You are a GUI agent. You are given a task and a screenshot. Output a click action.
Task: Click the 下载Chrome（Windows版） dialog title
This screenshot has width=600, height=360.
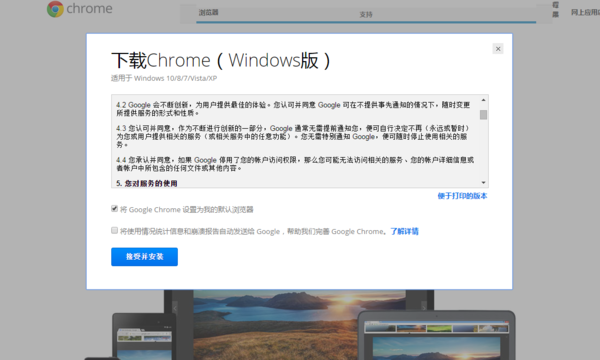point(221,60)
